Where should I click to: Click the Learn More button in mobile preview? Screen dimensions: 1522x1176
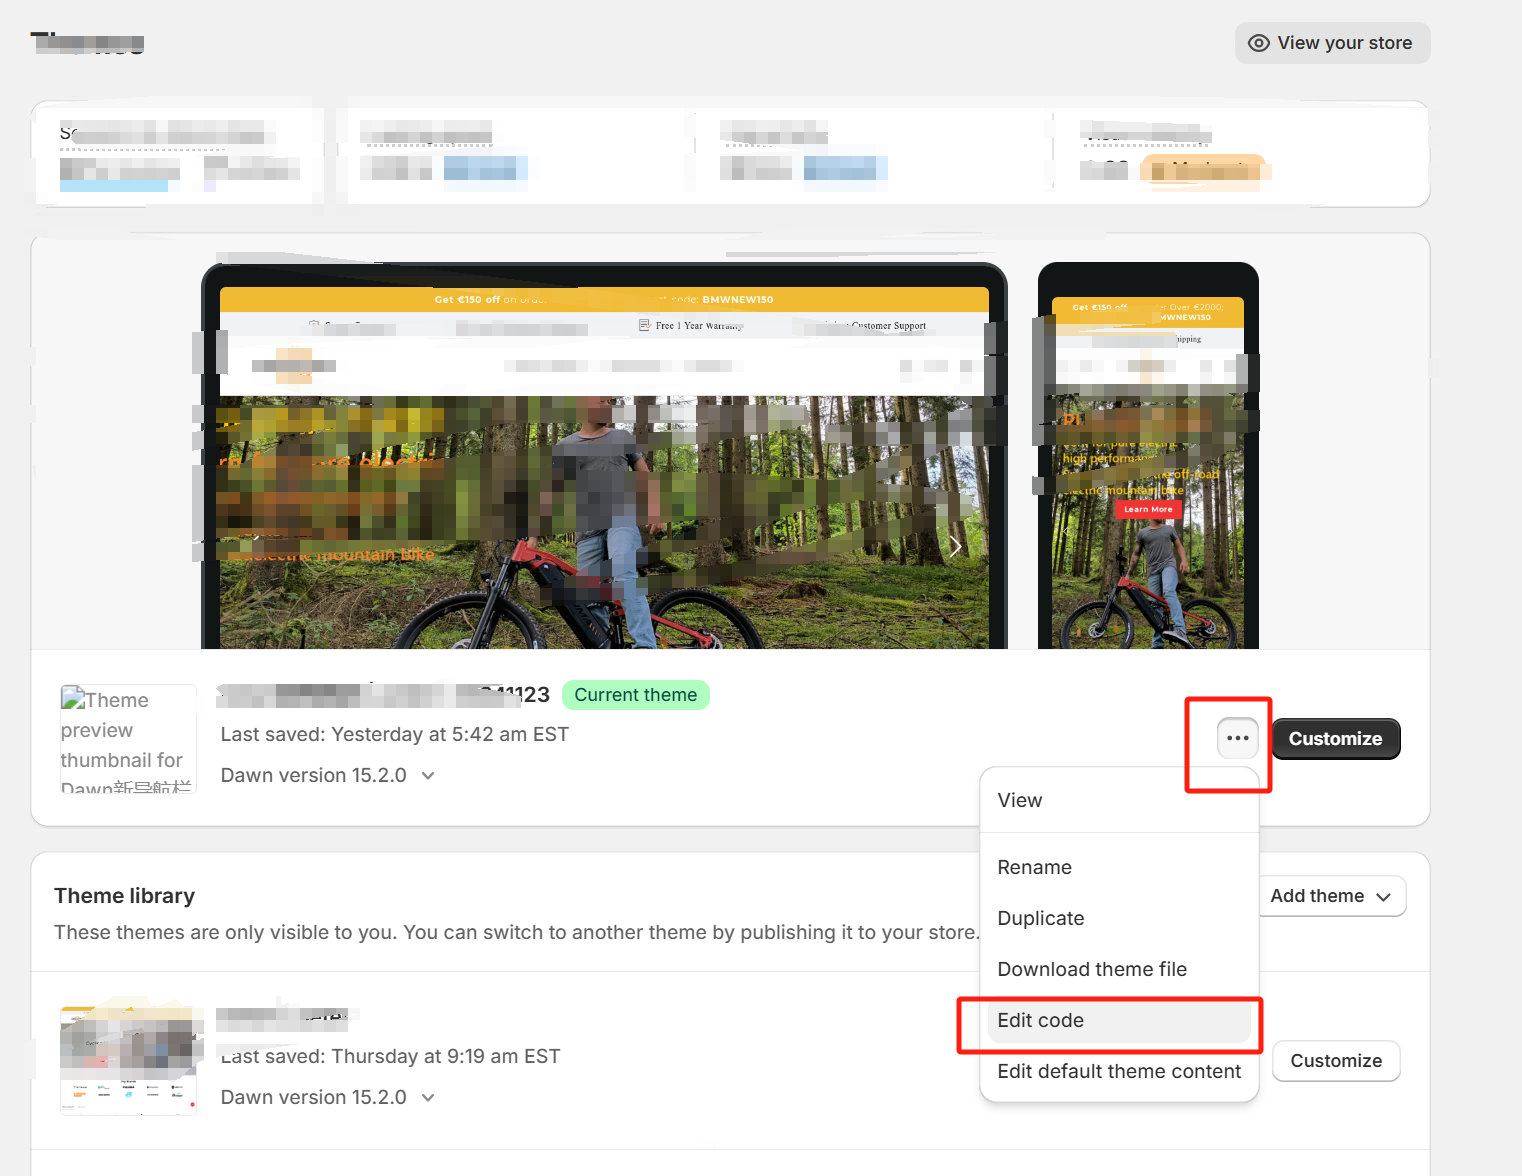pyautogui.click(x=1148, y=509)
